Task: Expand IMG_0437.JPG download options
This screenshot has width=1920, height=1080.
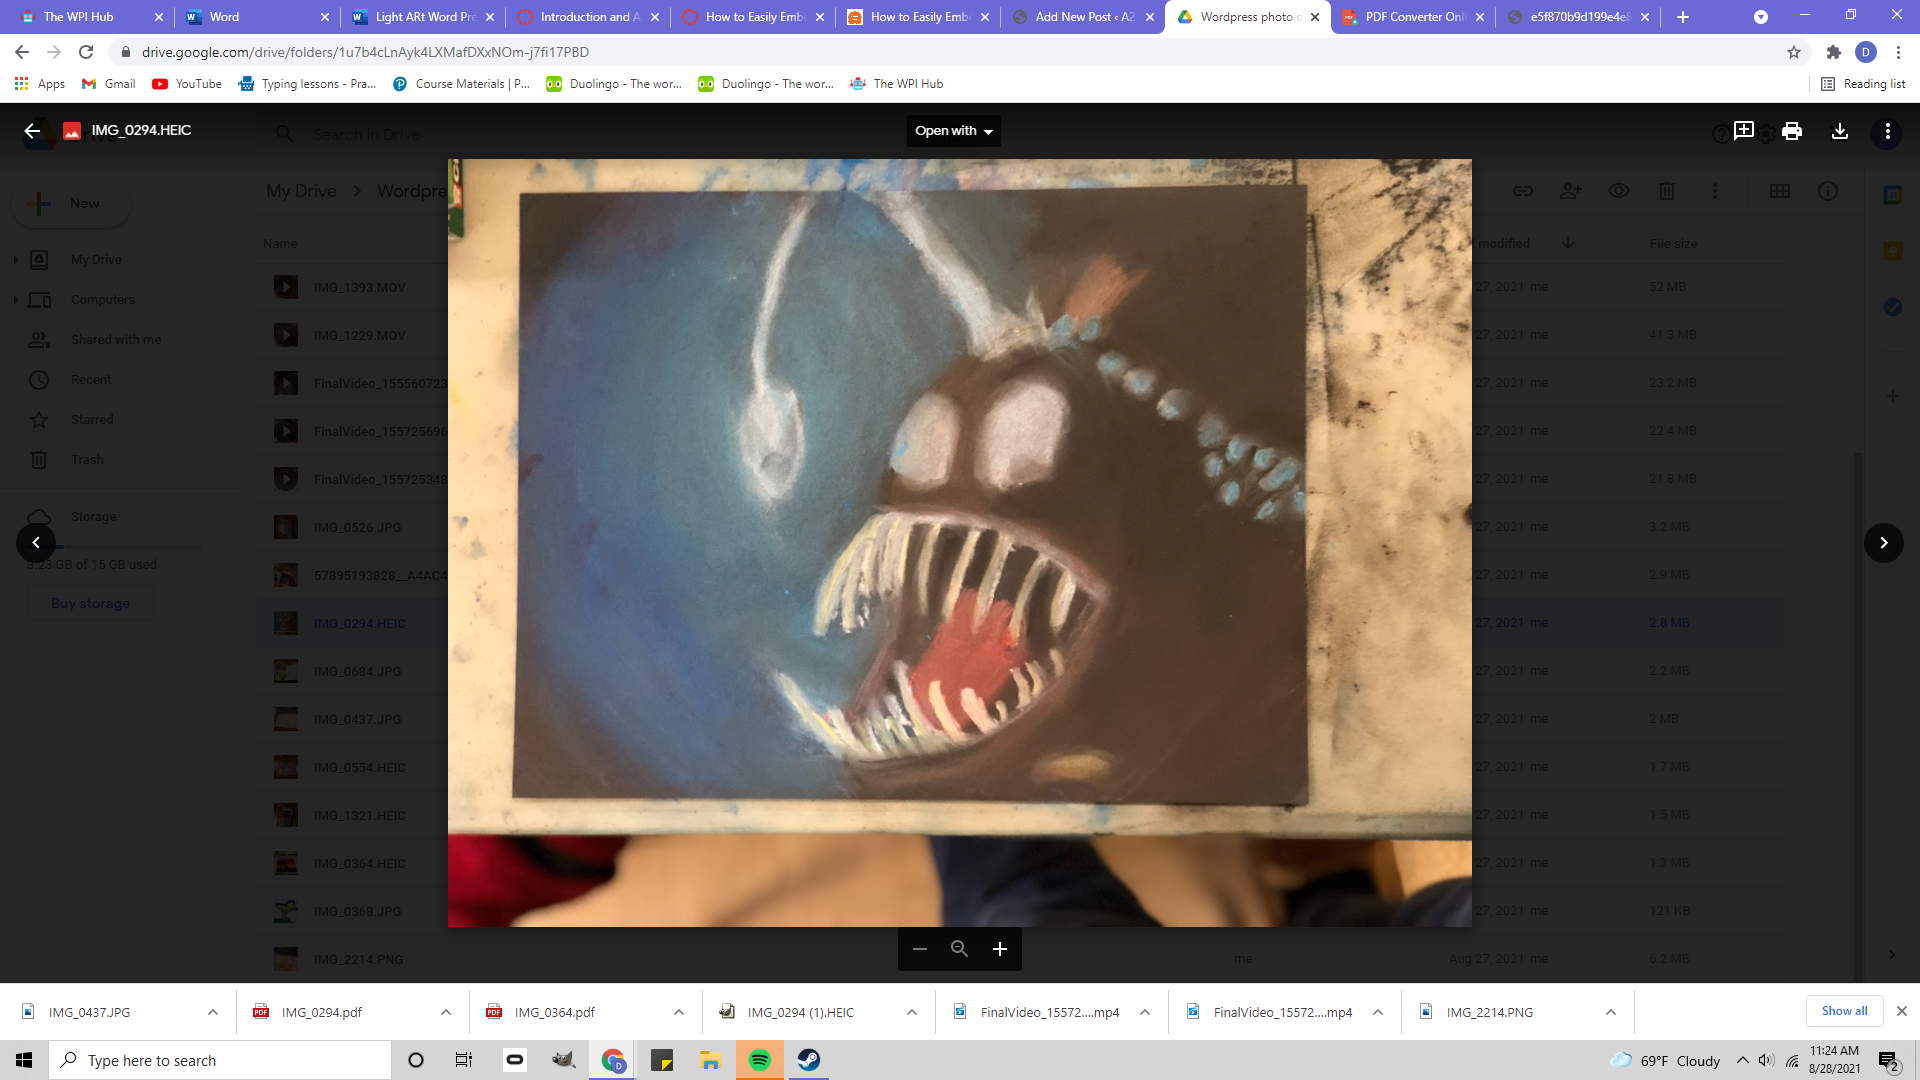Action: (213, 1012)
